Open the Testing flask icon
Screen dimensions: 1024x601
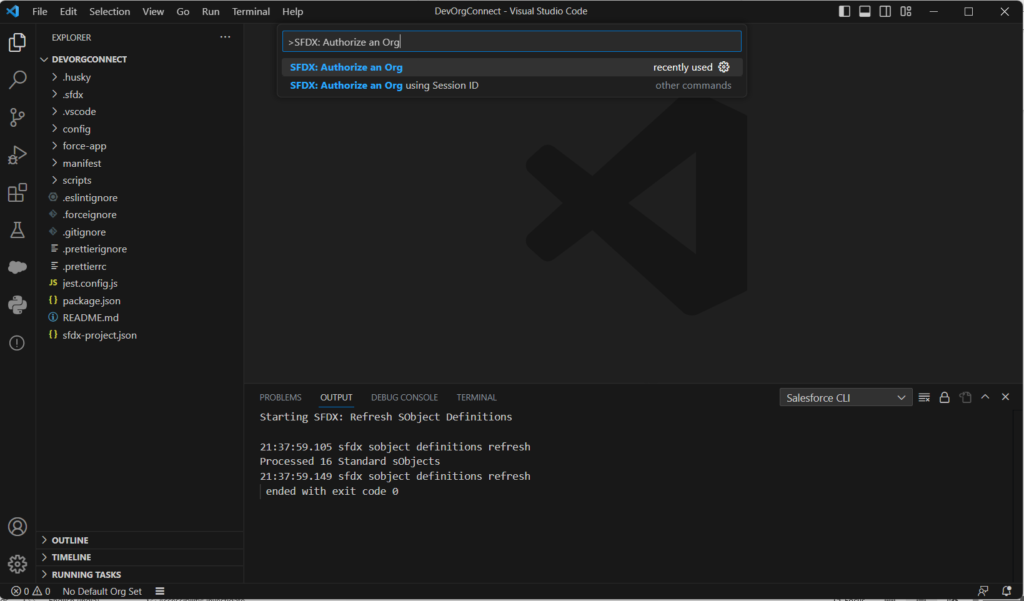pyautogui.click(x=17, y=230)
